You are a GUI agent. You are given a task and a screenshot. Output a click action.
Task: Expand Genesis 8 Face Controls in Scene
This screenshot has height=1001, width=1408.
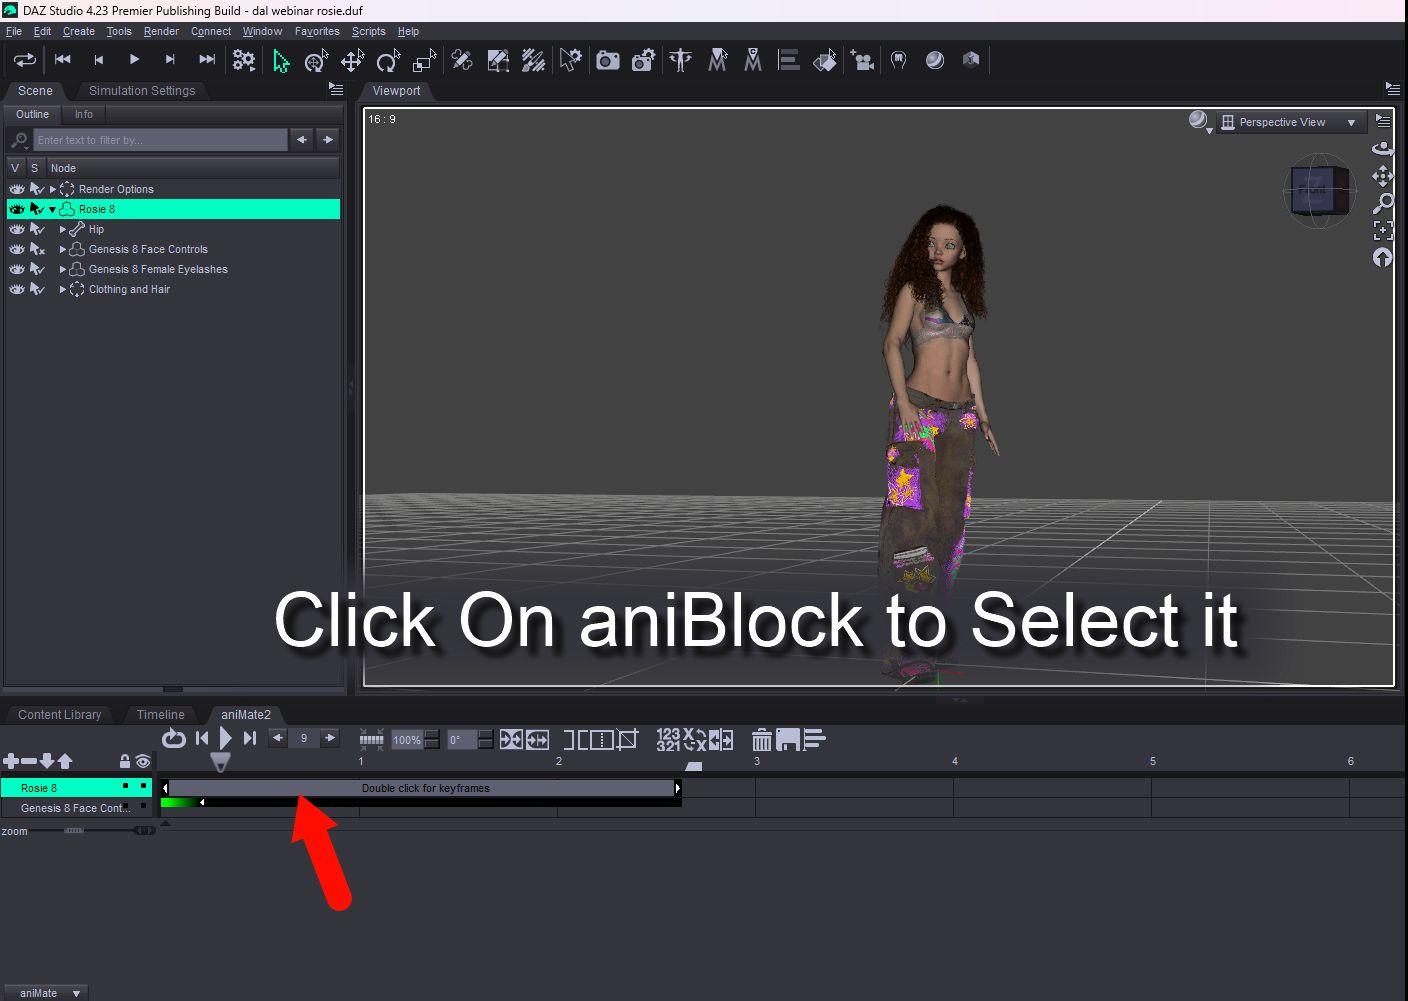(x=63, y=249)
